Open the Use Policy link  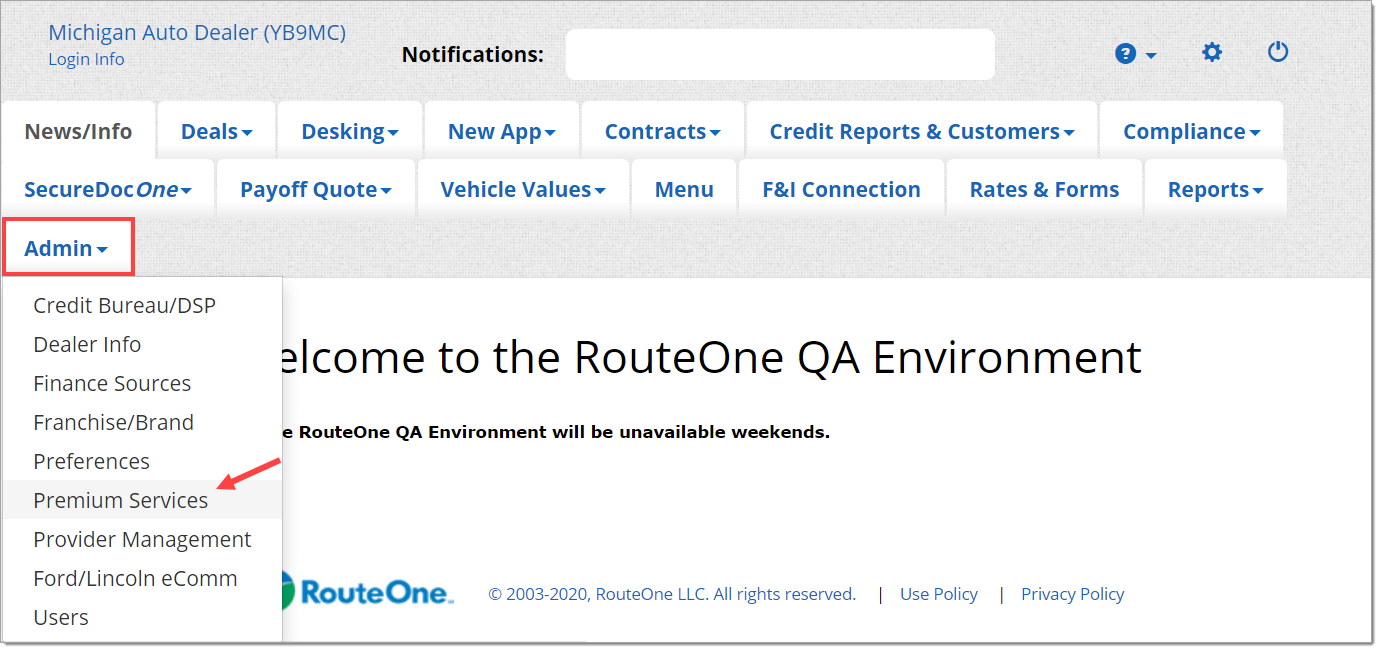coord(939,594)
